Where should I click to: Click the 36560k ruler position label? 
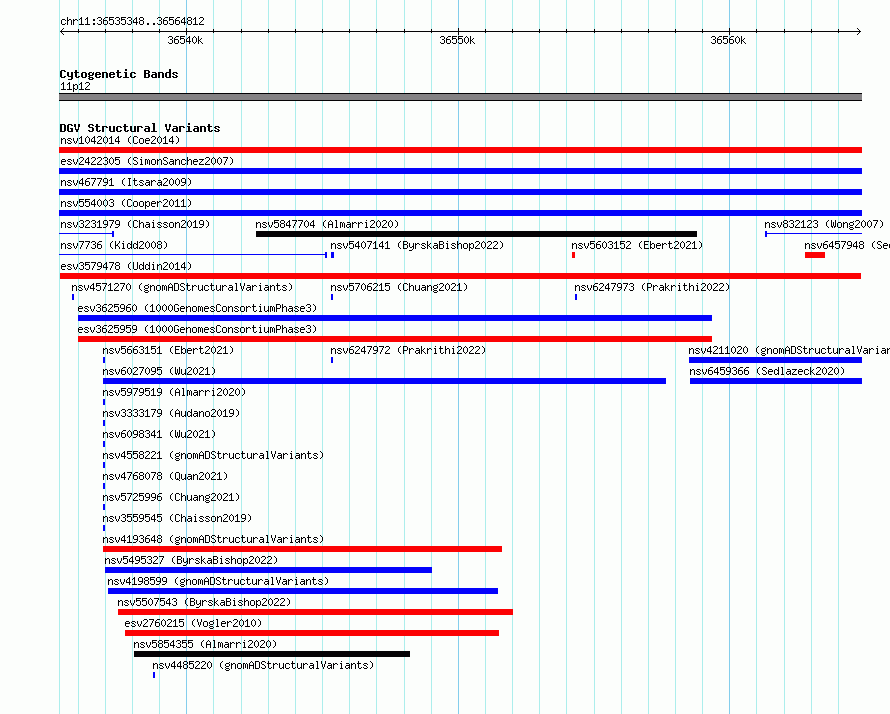tap(728, 40)
